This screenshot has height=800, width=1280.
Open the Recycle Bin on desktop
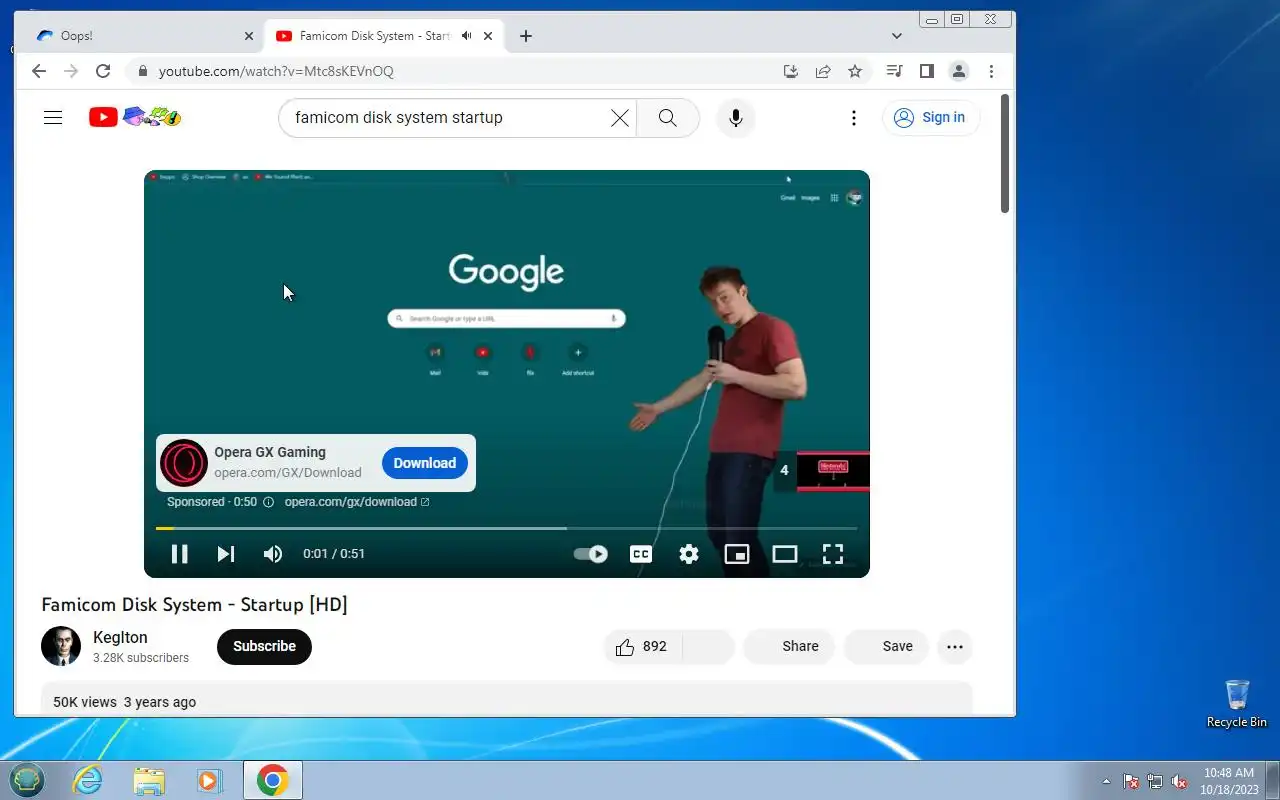1237,704
